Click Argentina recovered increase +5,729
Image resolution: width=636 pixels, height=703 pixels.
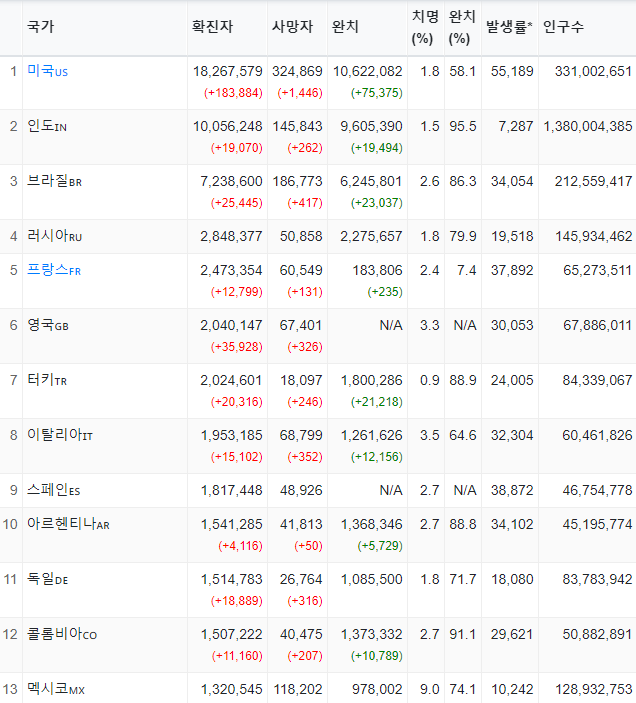(x=380, y=546)
